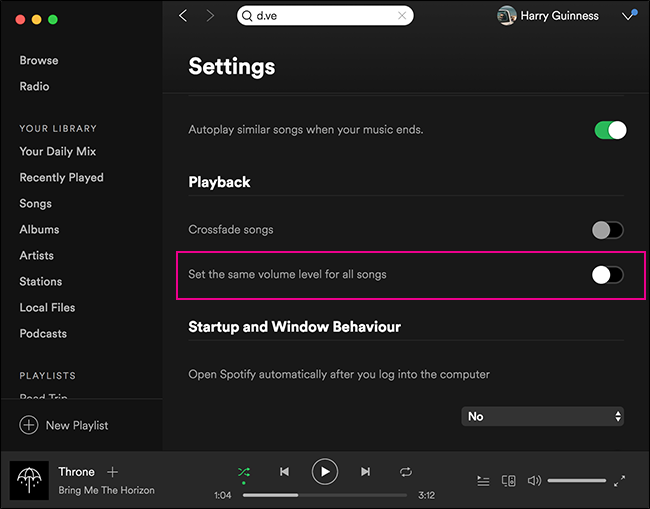Disable autoplay similar songs toggle
The image size is (650, 509).
pos(609,130)
